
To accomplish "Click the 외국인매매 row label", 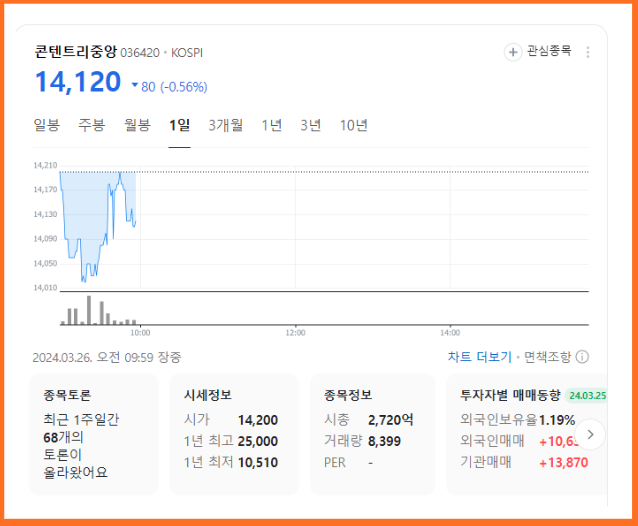I will coord(492,441).
